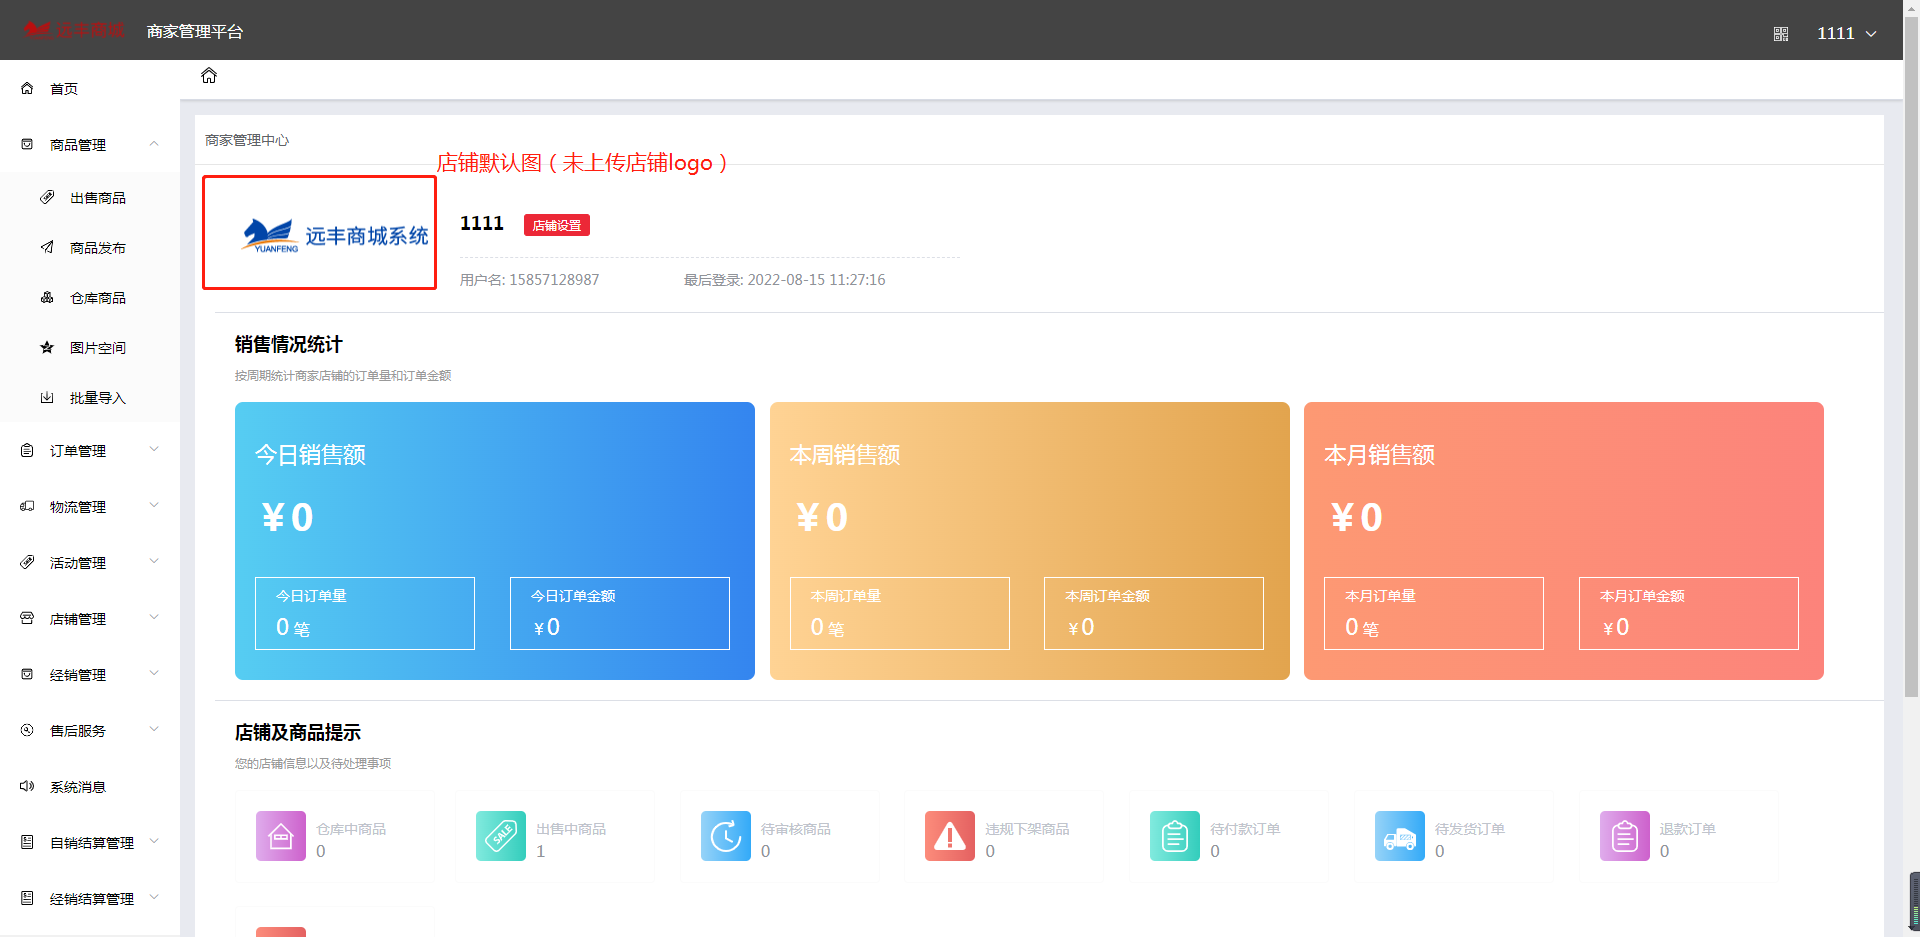Image resolution: width=1920 pixels, height=937 pixels.
Task: Click the 出售中商品 green SALE tag icon
Action: [x=501, y=836]
